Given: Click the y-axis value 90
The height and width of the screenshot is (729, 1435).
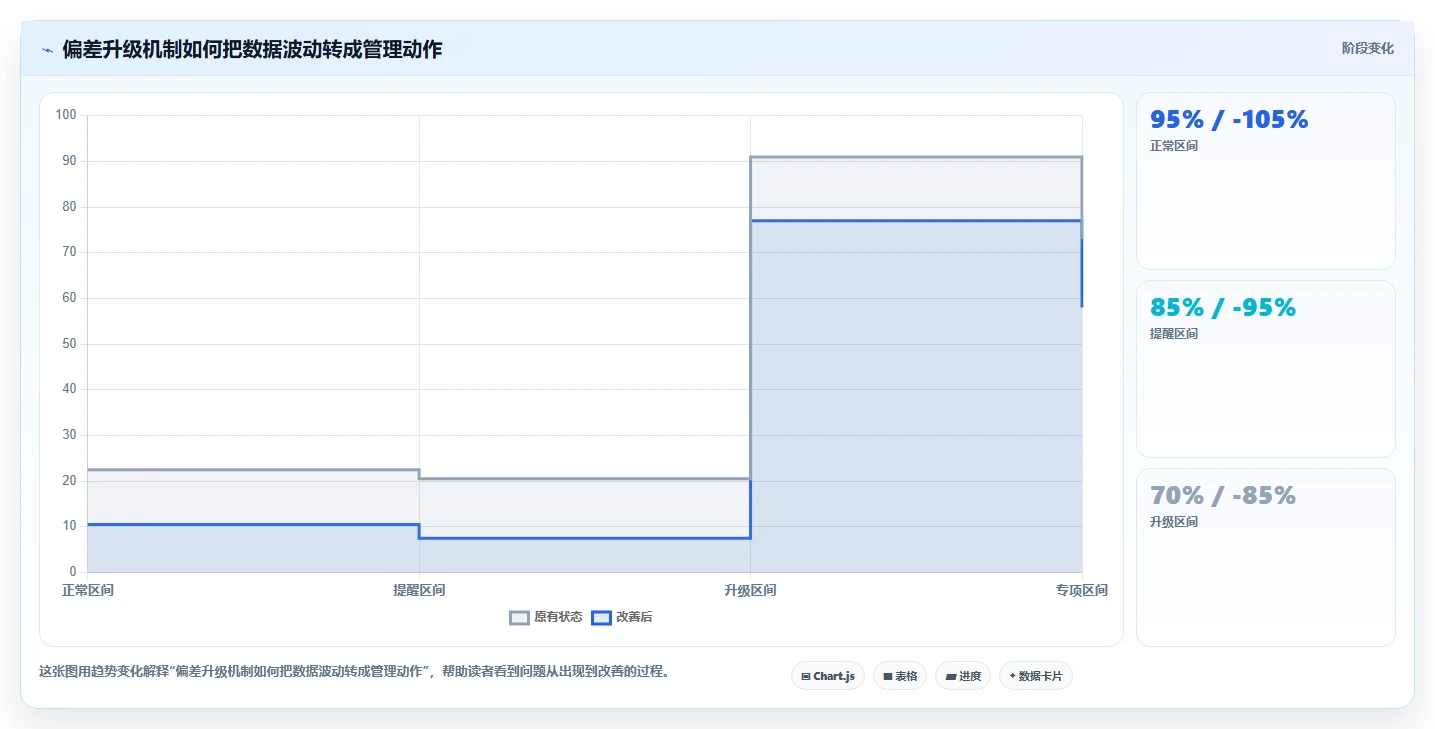Looking at the screenshot, I should [x=69, y=161].
